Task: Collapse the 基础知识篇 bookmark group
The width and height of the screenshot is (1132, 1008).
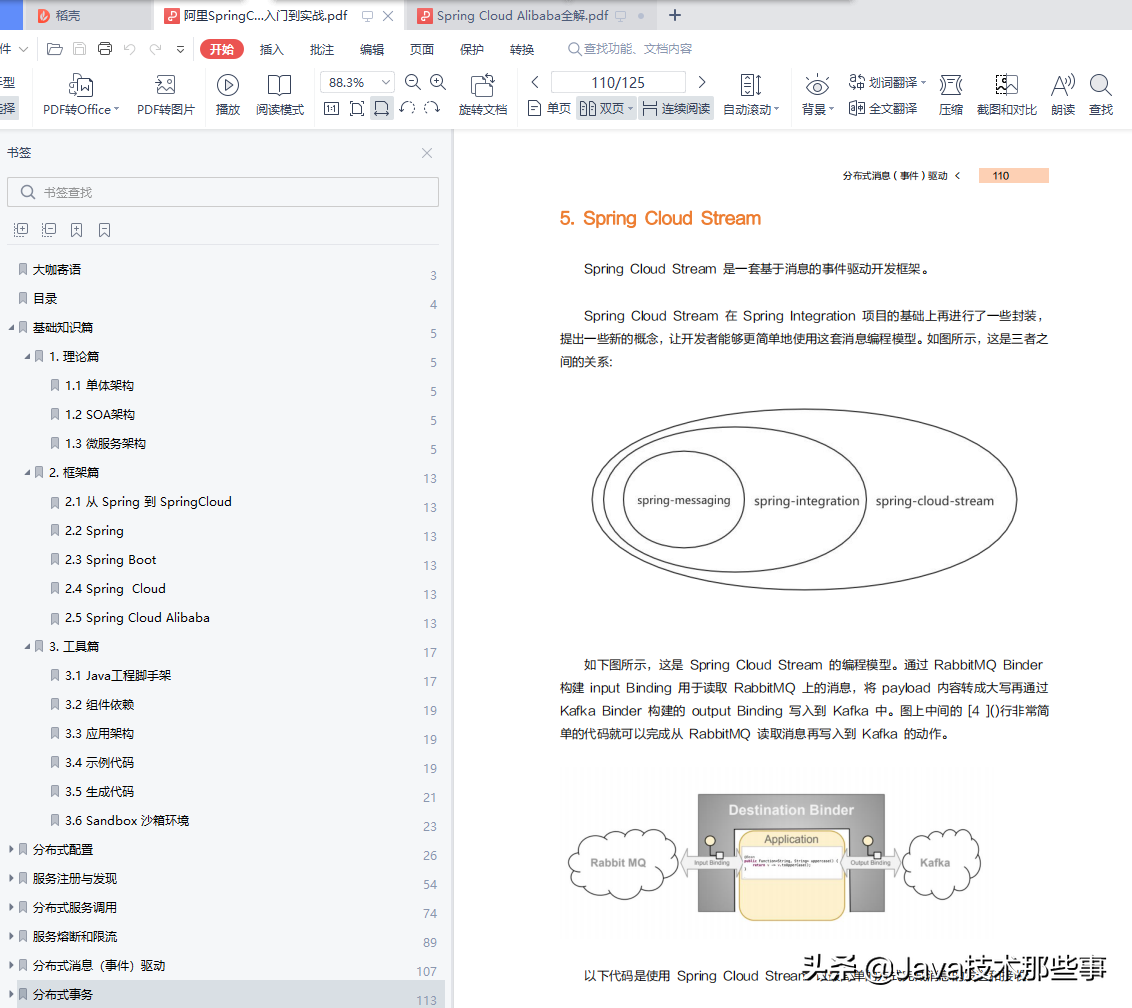Action: 12,328
